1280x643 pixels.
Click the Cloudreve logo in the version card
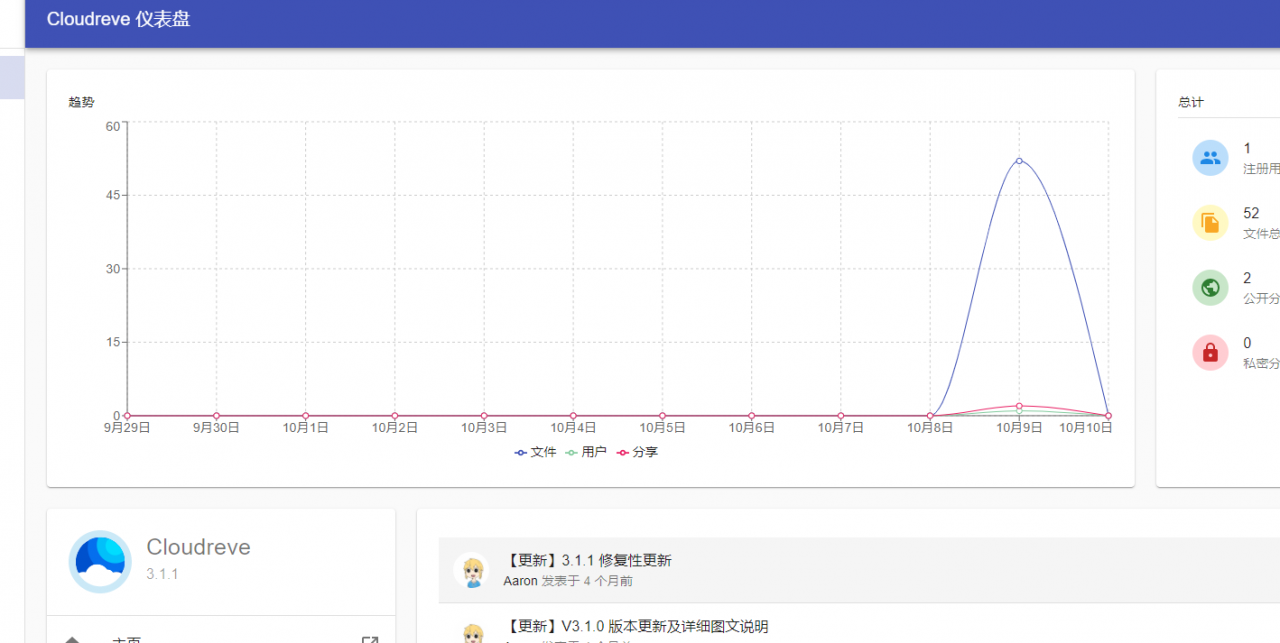[x=100, y=561]
